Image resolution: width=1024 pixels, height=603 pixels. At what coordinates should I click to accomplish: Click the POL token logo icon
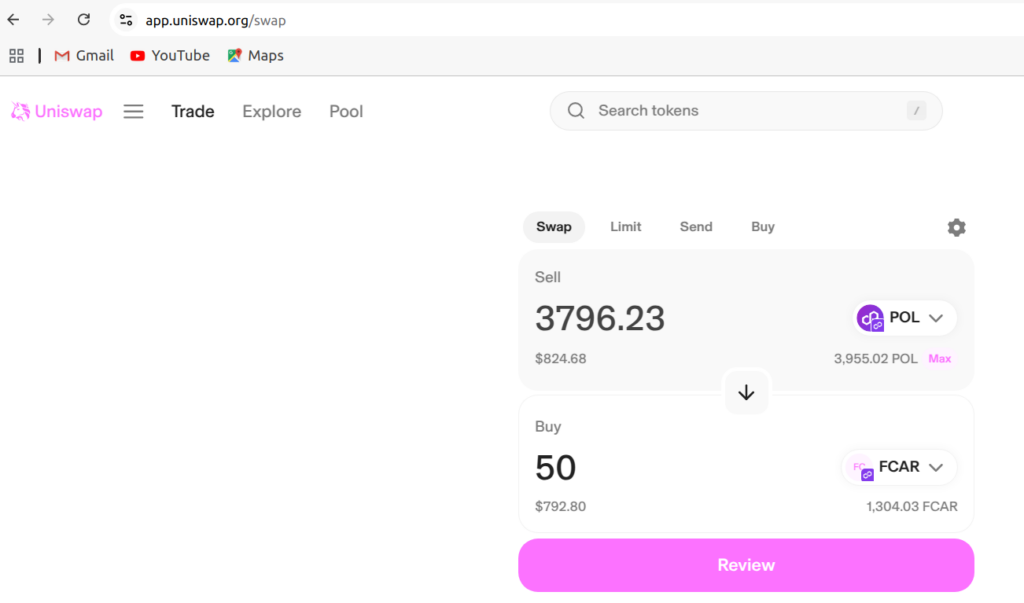tap(870, 318)
